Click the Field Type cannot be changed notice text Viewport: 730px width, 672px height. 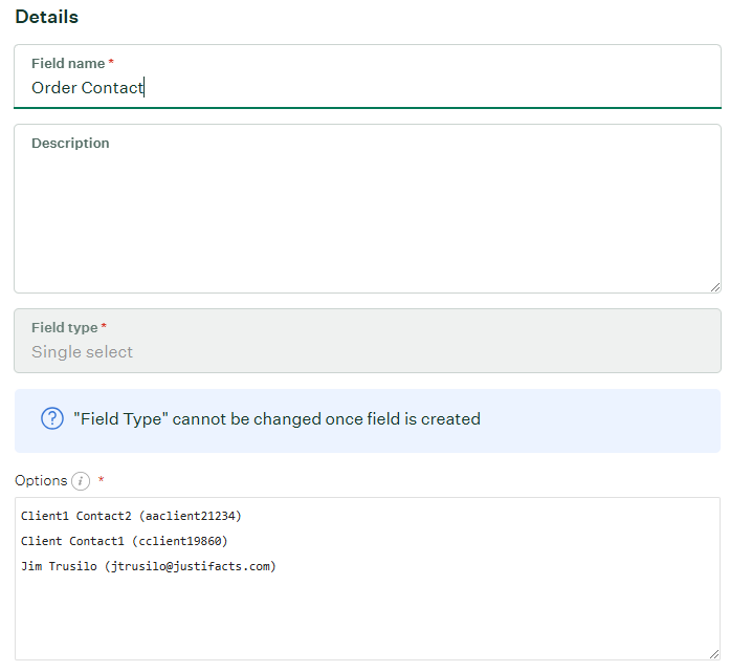277,419
